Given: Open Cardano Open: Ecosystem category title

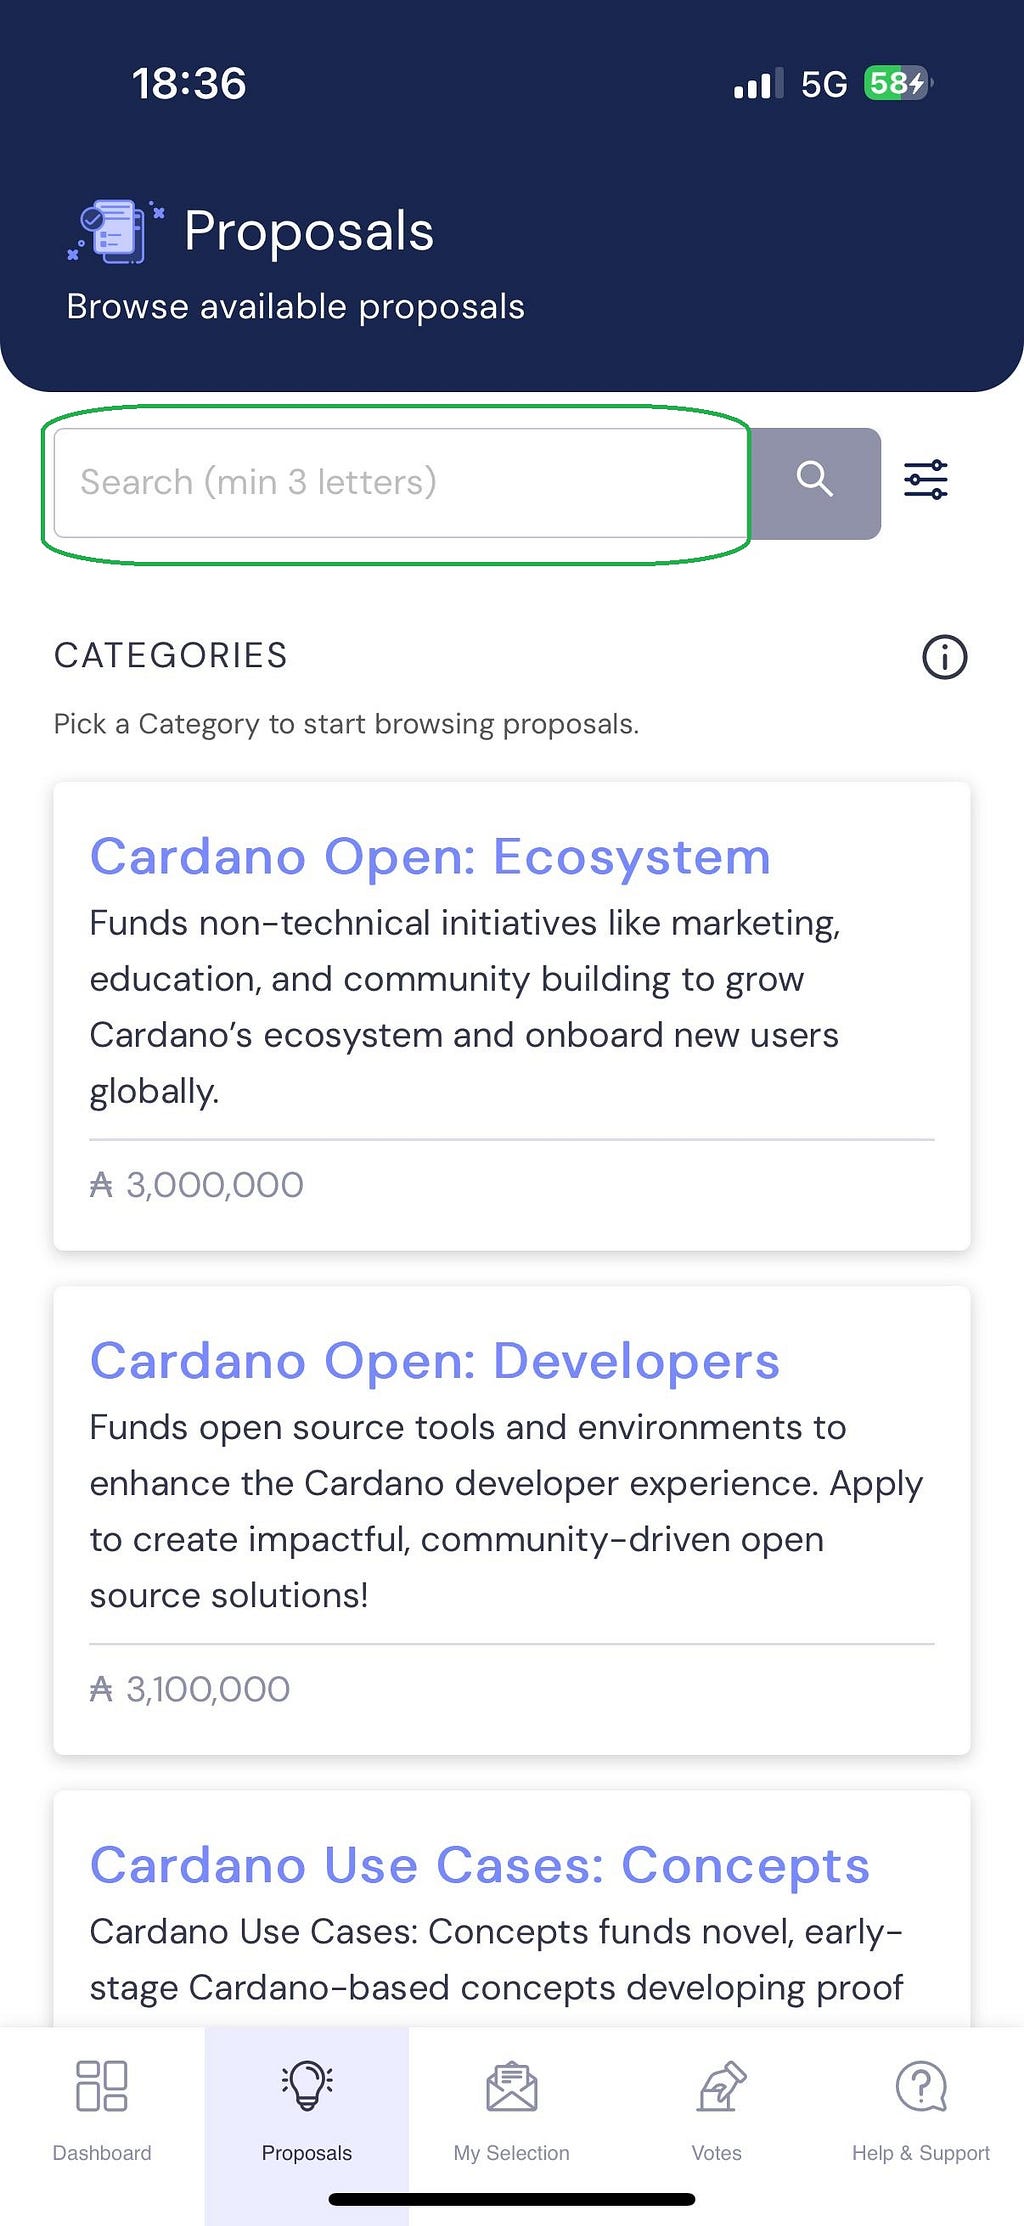Looking at the screenshot, I should click(x=430, y=857).
